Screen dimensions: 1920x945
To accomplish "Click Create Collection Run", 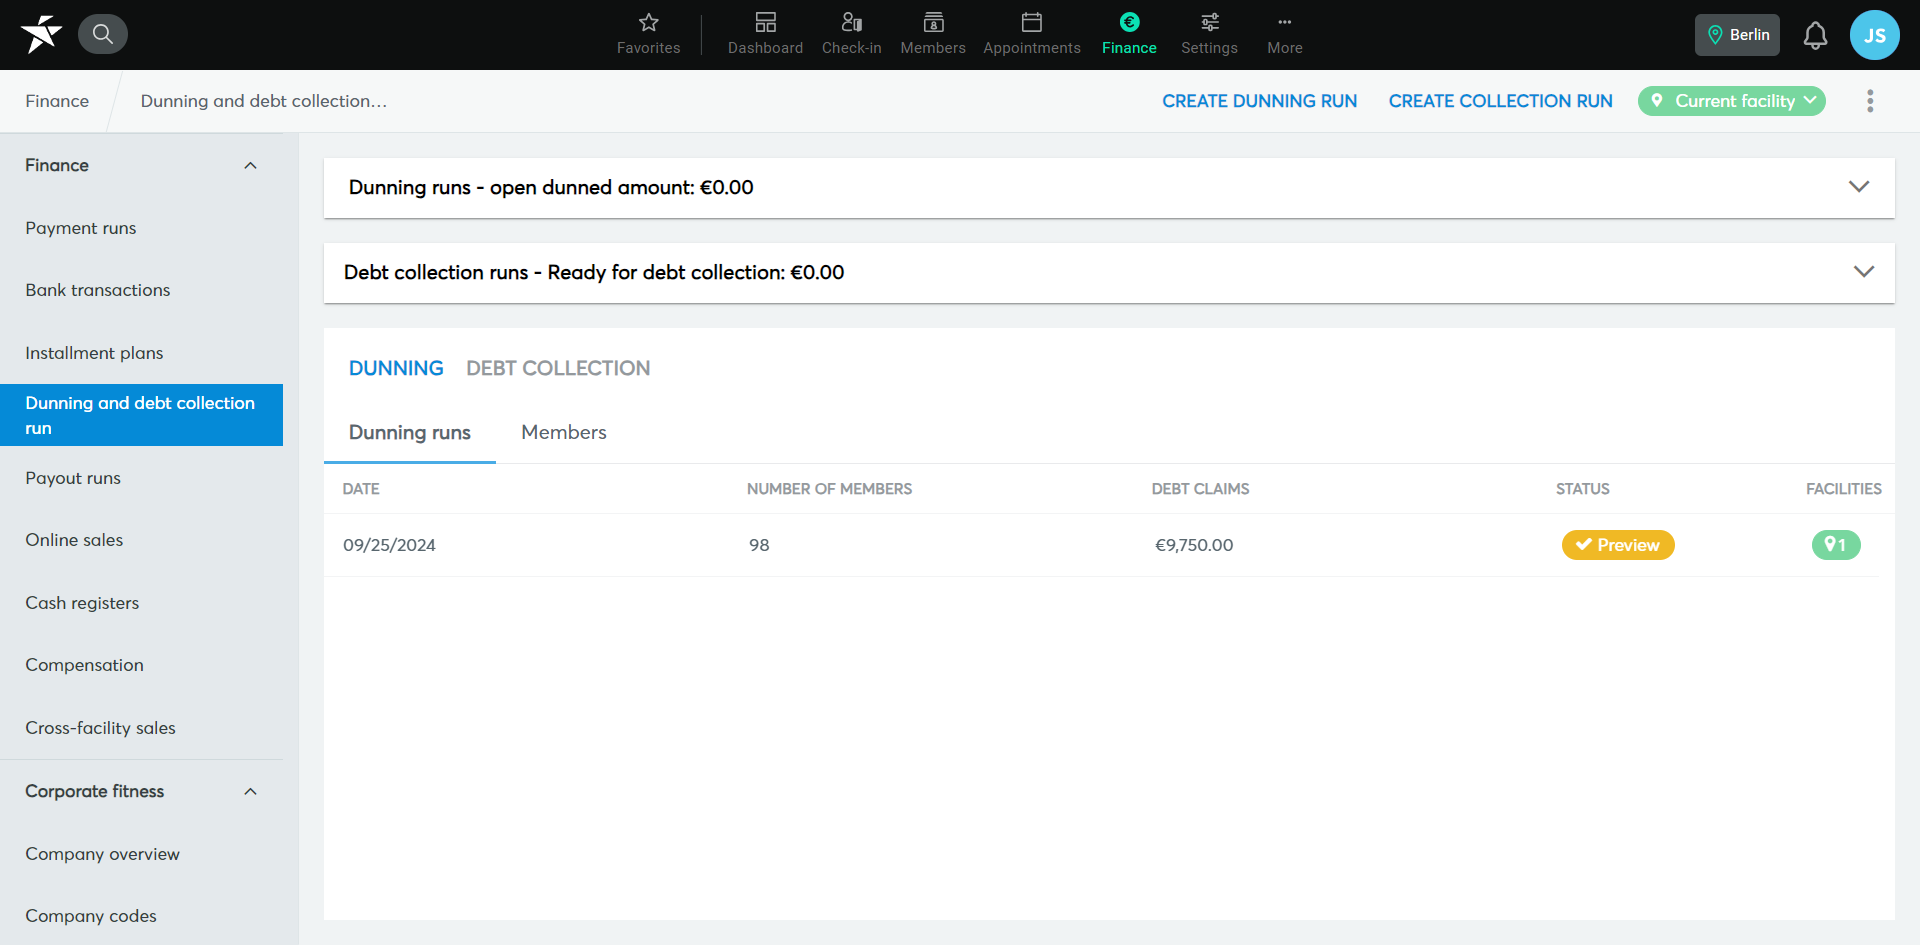I will point(1500,101).
